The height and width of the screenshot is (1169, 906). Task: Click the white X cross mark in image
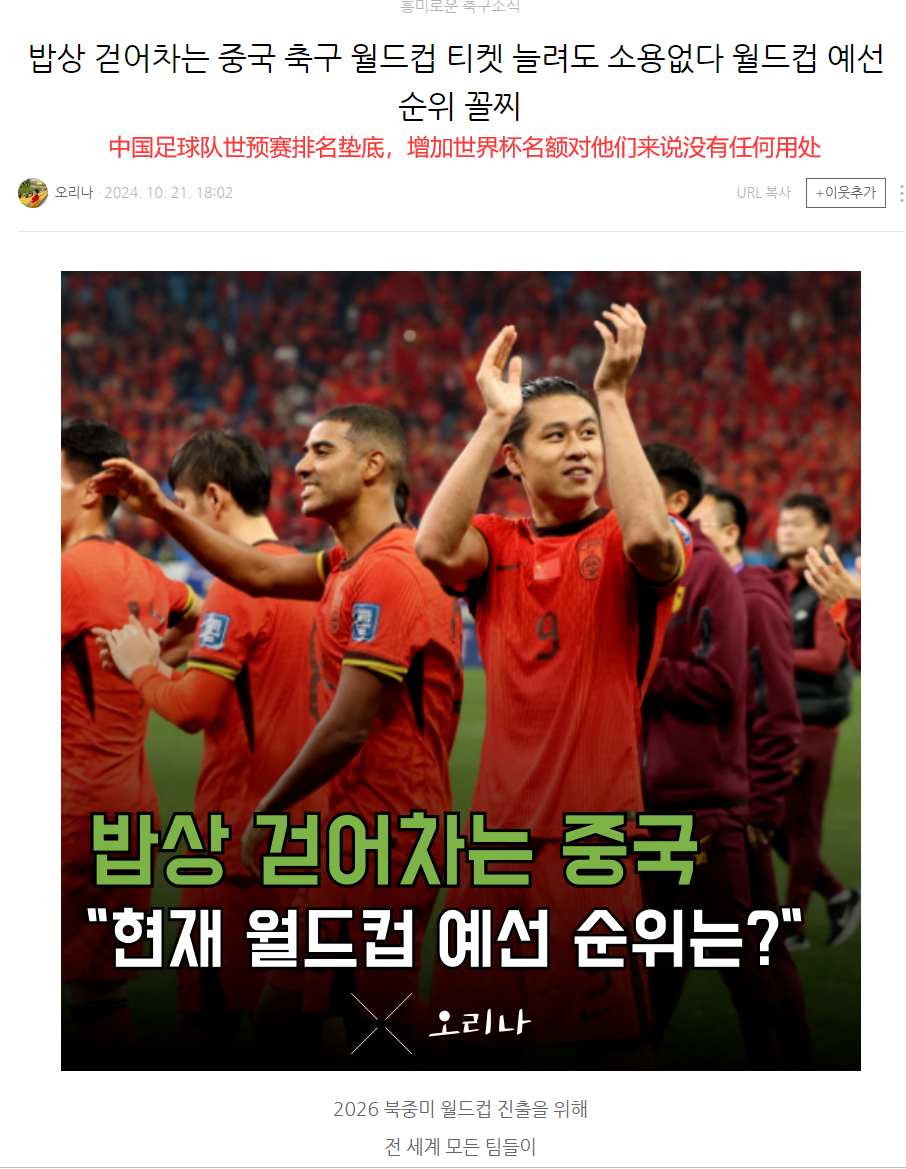pyautogui.click(x=381, y=1023)
